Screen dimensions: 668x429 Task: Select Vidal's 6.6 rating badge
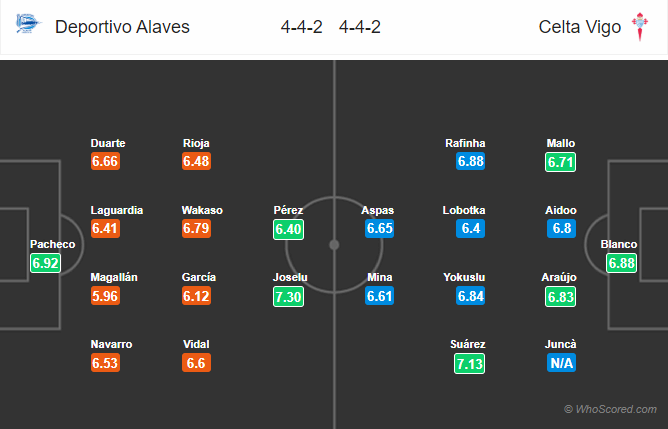point(196,363)
